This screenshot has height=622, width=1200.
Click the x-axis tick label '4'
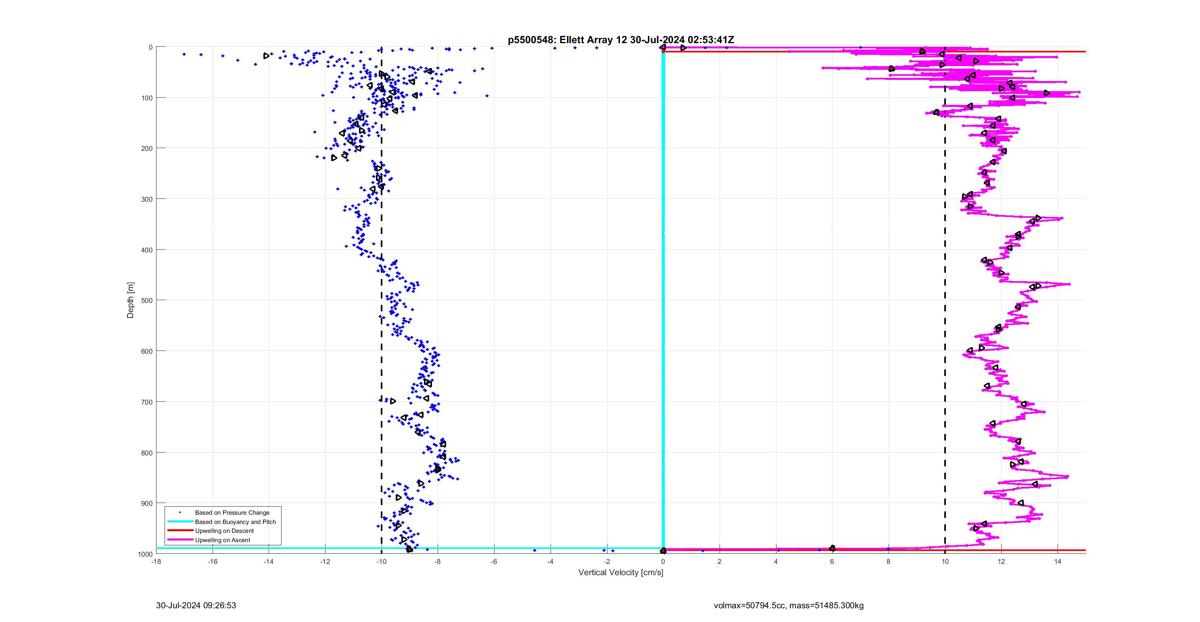point(776,561)
